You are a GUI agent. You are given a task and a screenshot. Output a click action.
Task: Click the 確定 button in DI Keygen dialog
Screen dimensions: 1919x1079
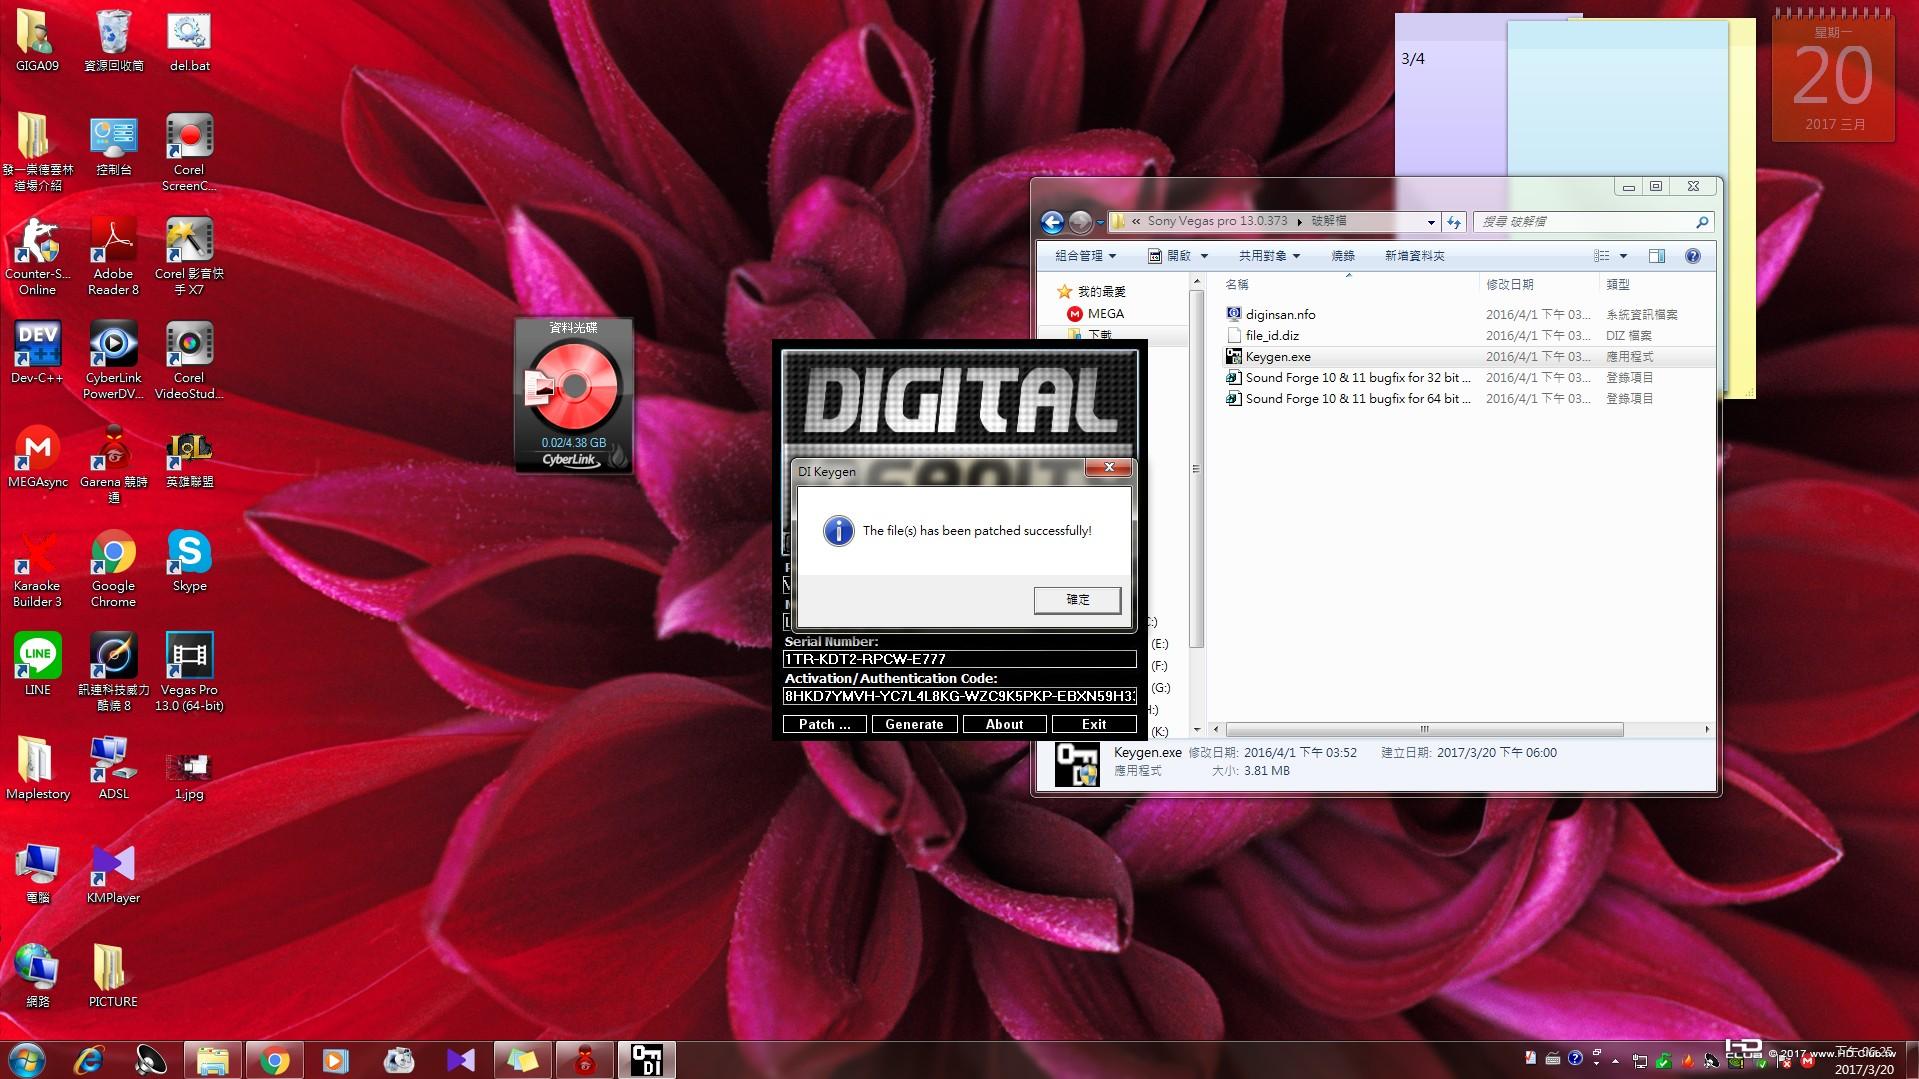click(1077, 600)
